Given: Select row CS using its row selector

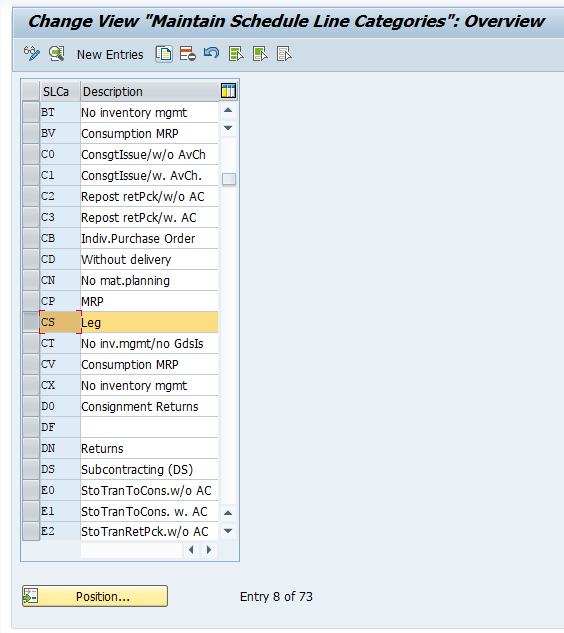Looking at the screenshot, I should pos(31,322).
